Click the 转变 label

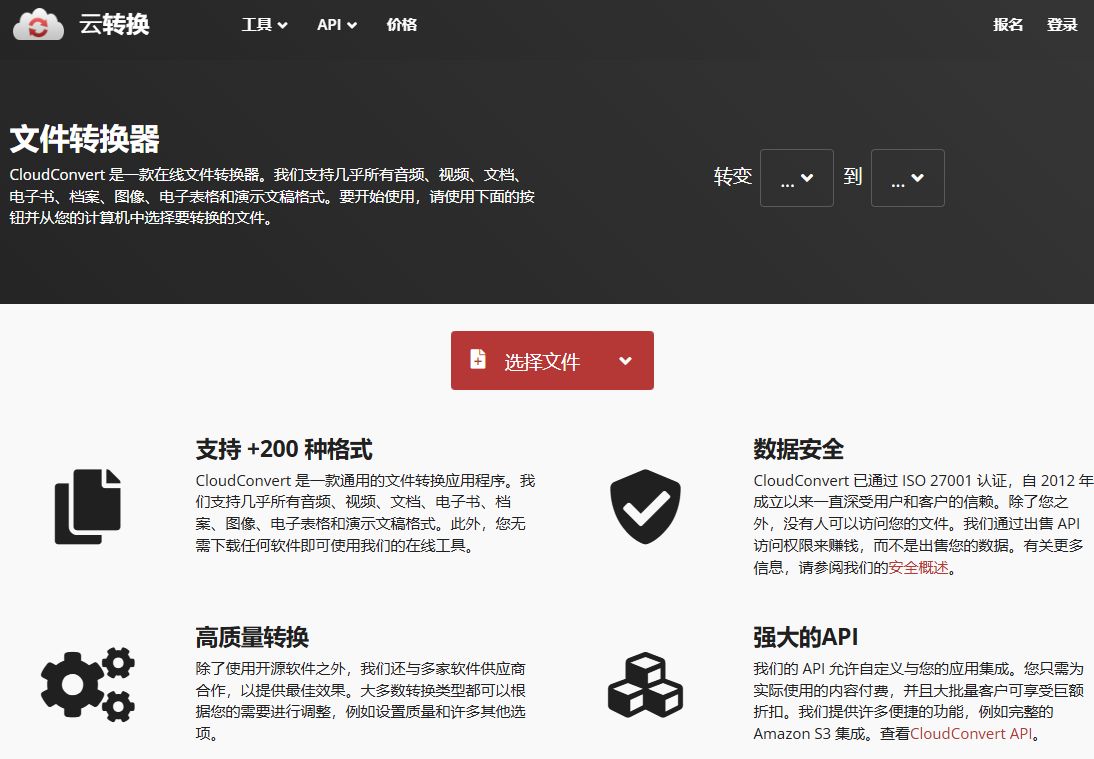(x=733, y=176)
